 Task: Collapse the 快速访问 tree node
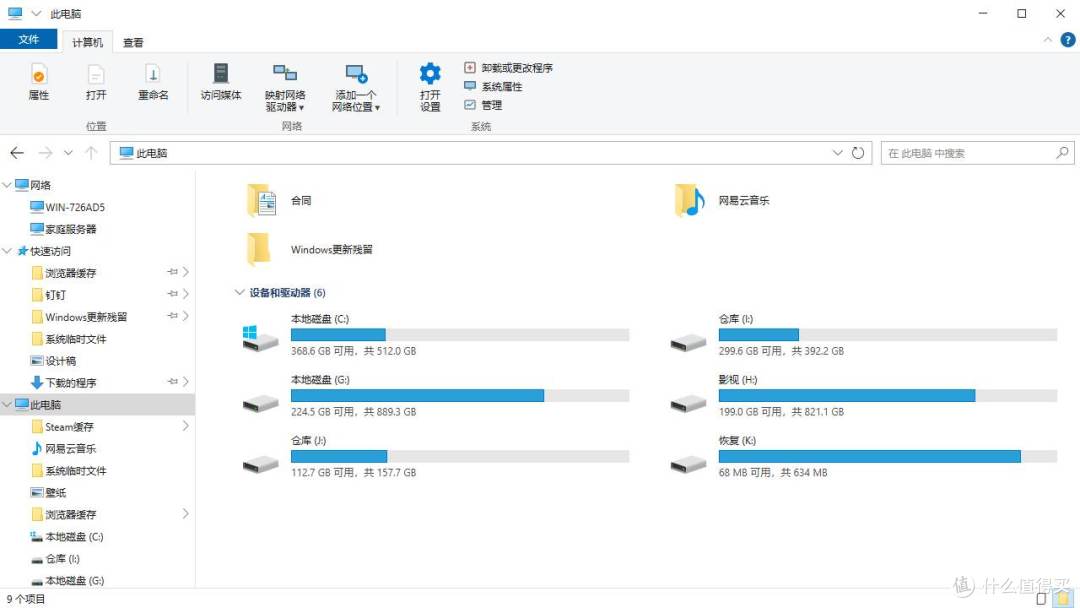click(x=7, y=251)
